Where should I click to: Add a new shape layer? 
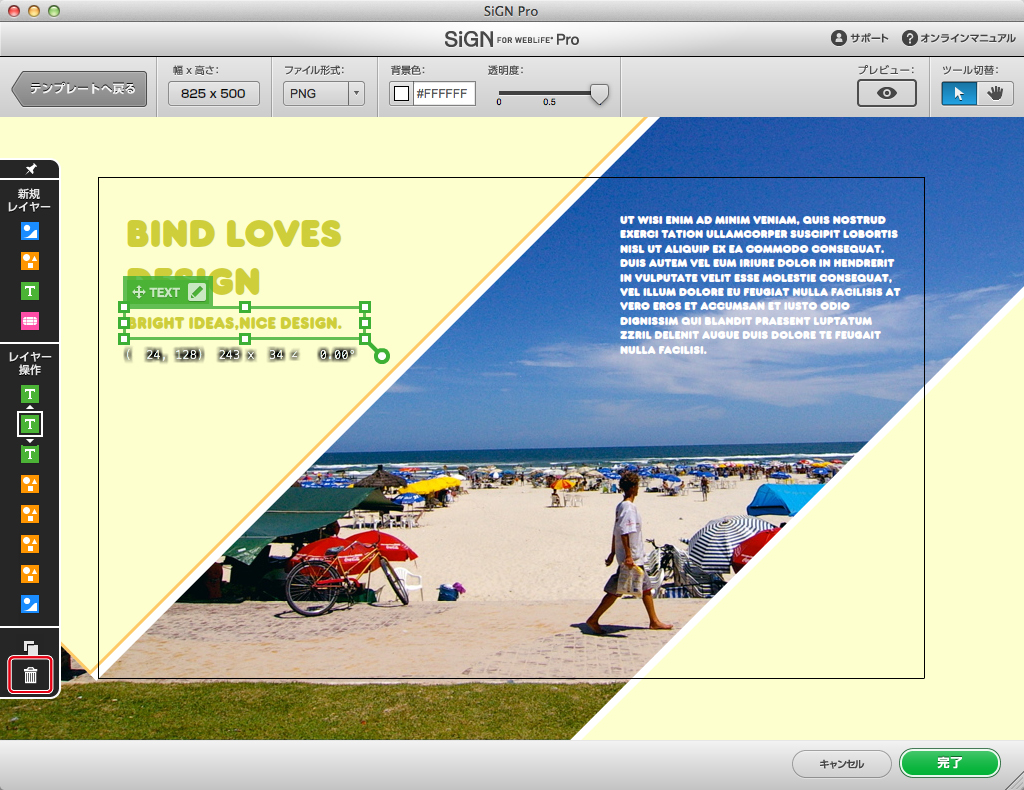pyautogui.click(x=29, y=261)
